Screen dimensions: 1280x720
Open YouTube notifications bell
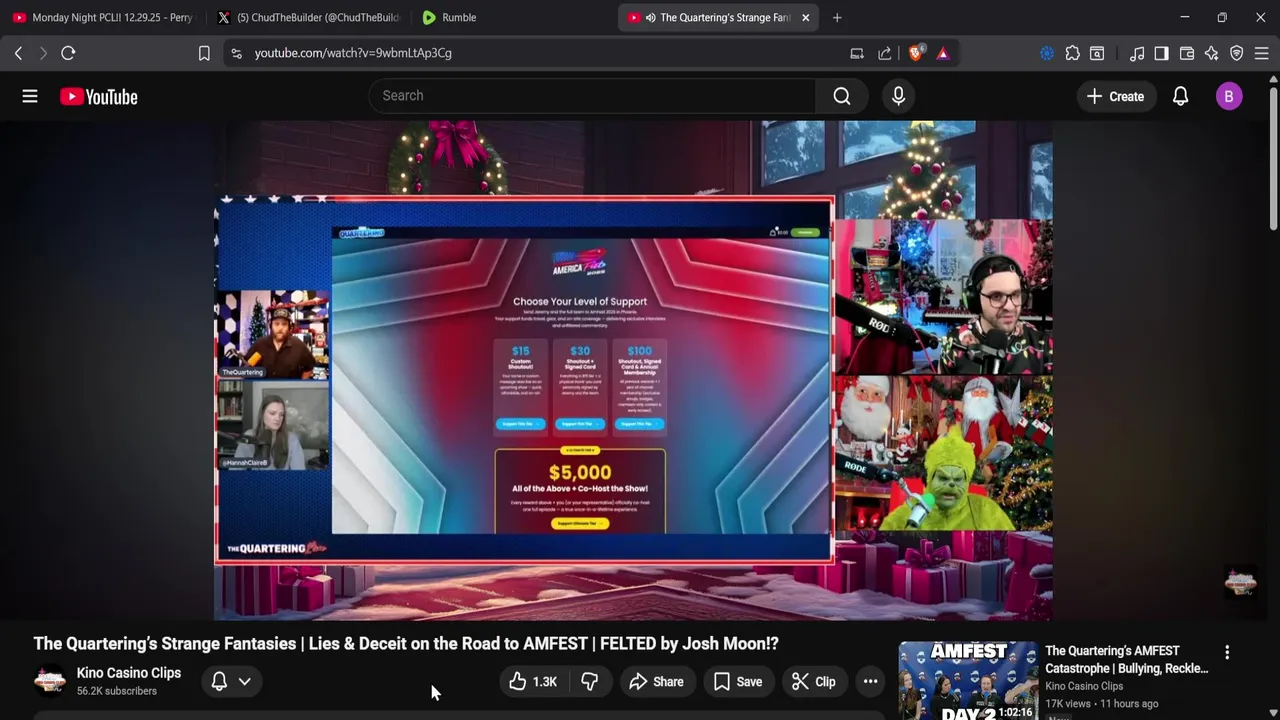pyautogui.click(x=1180, y=96)
